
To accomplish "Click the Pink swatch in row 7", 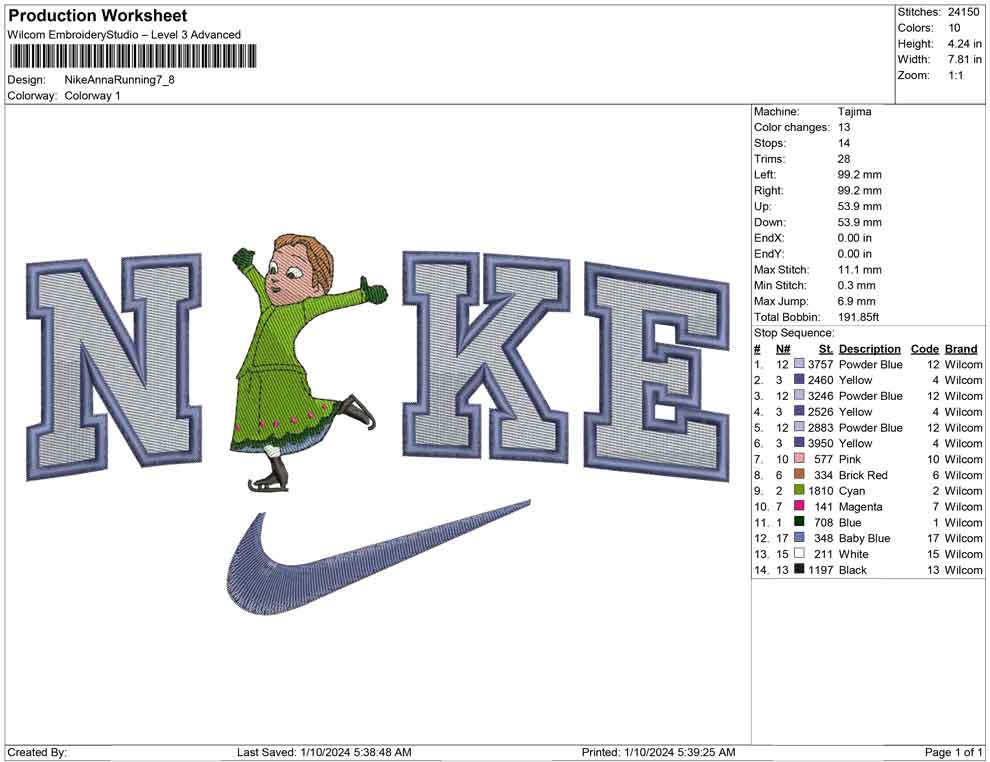I will (799, 459).
